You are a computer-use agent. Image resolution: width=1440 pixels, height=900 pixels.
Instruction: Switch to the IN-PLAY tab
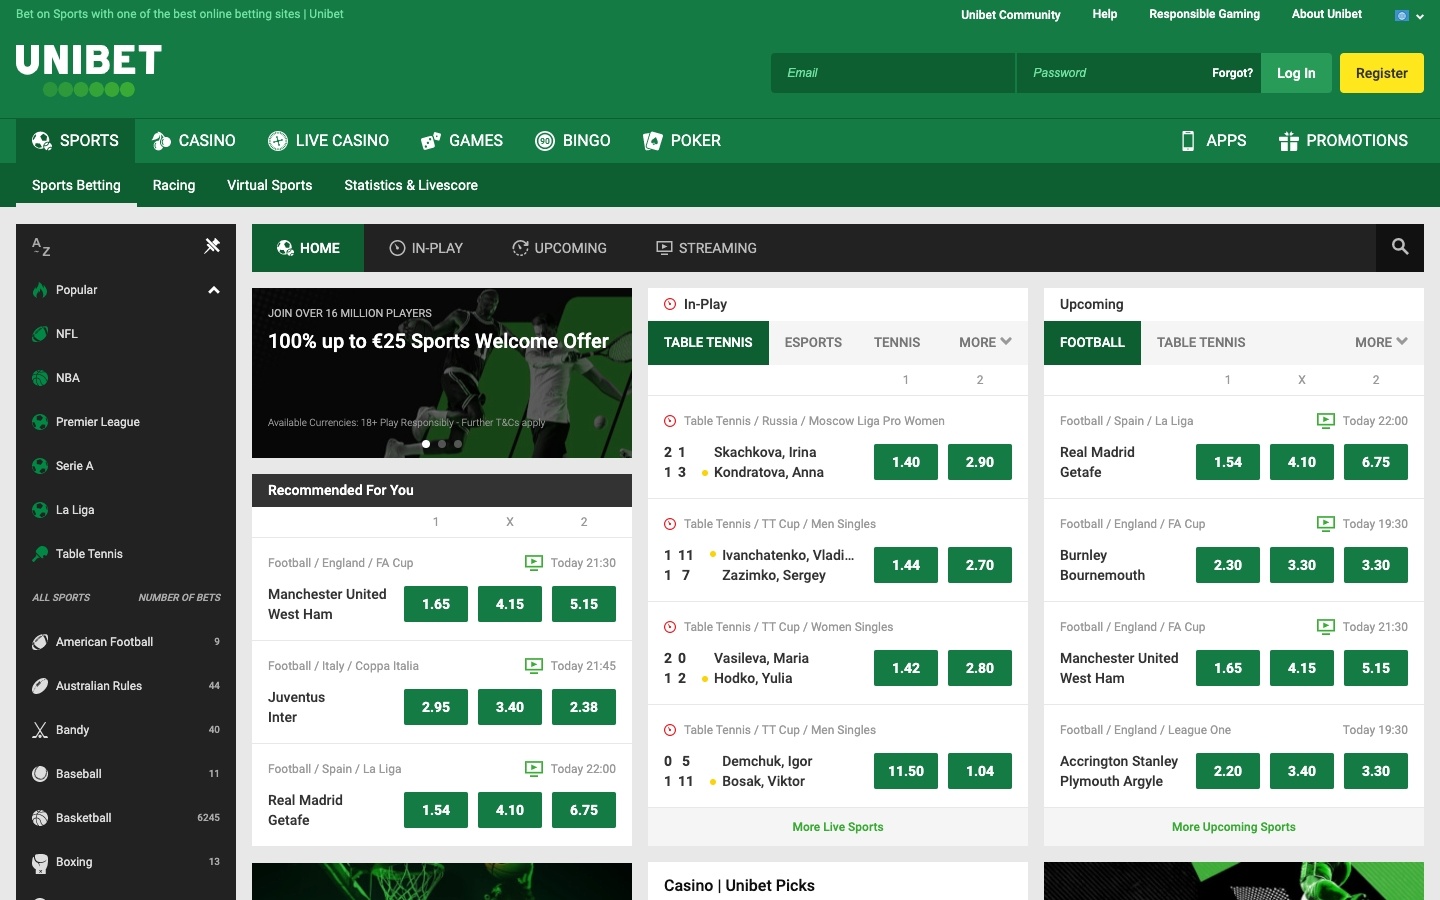(426, 248)
